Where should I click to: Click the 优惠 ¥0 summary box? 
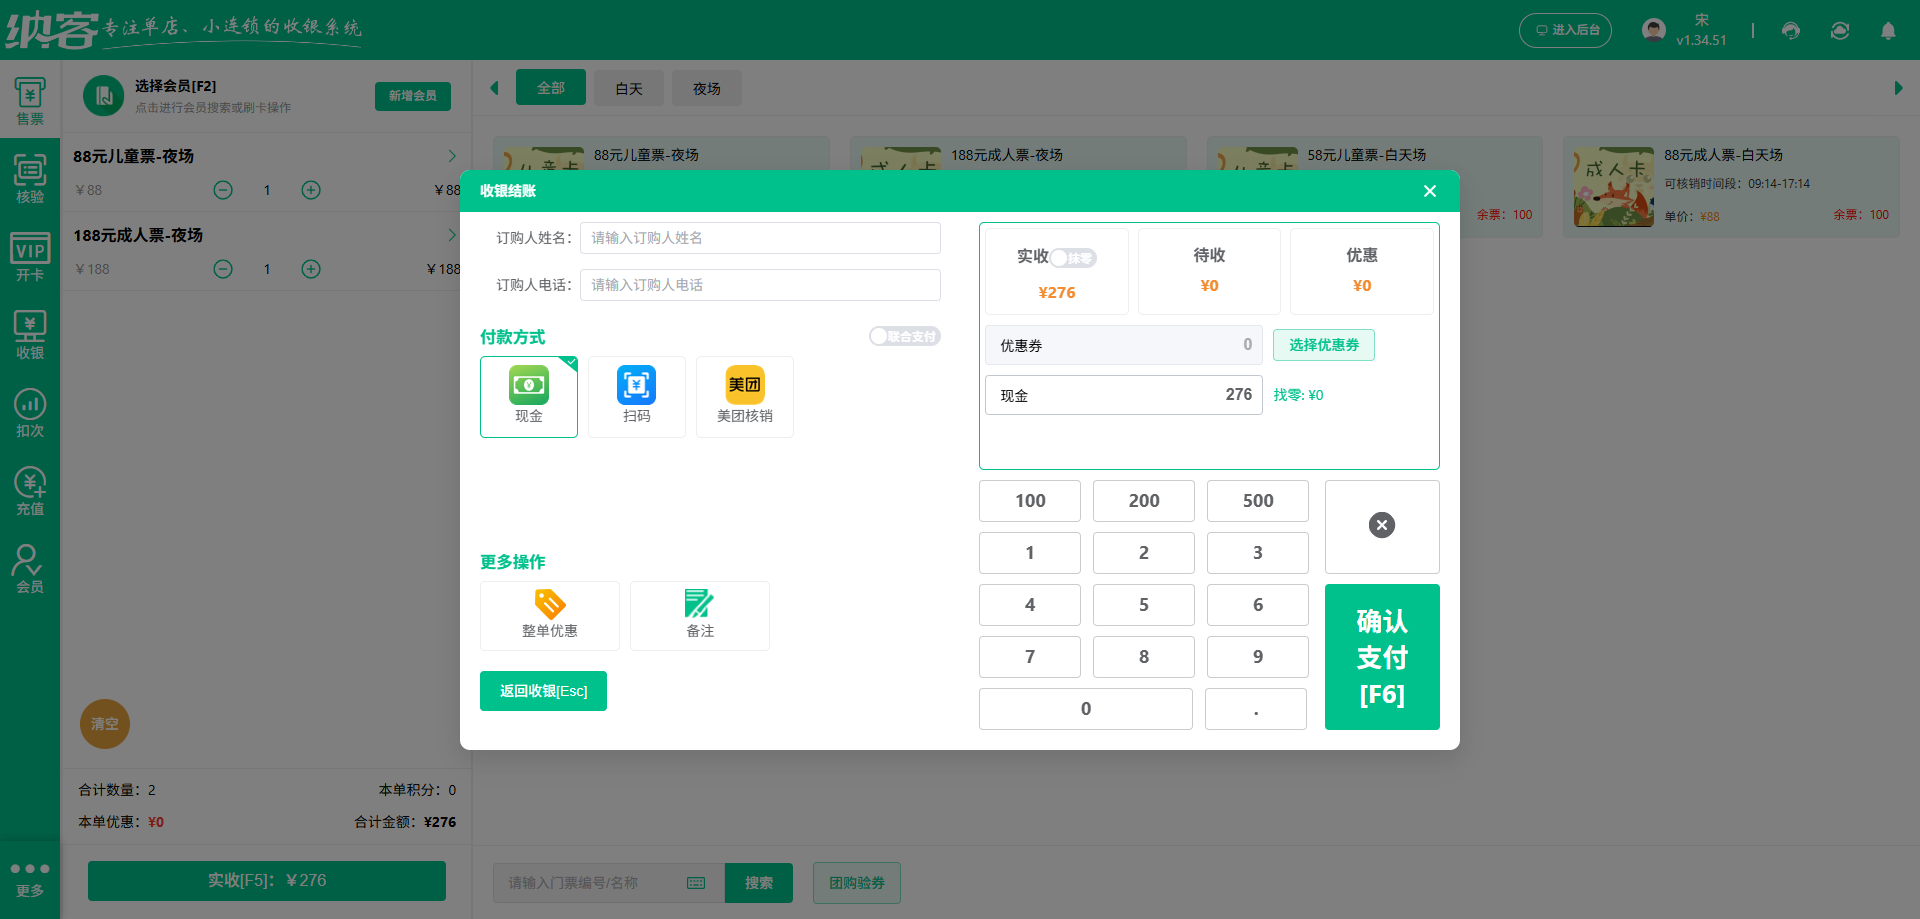click(1362, 271)
